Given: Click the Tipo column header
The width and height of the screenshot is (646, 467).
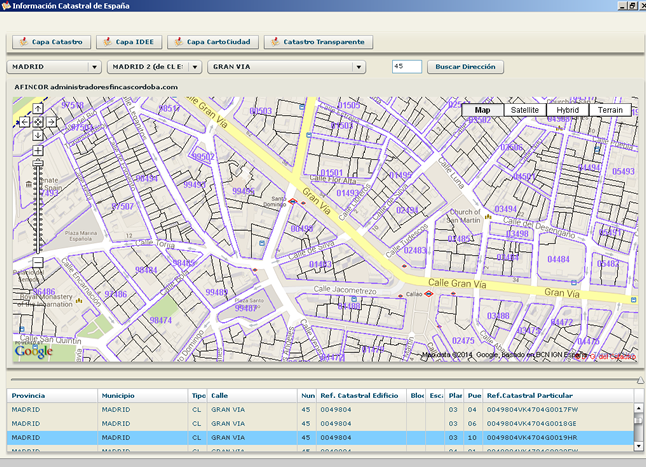Looking at the screenshot, I should point(198,396).
